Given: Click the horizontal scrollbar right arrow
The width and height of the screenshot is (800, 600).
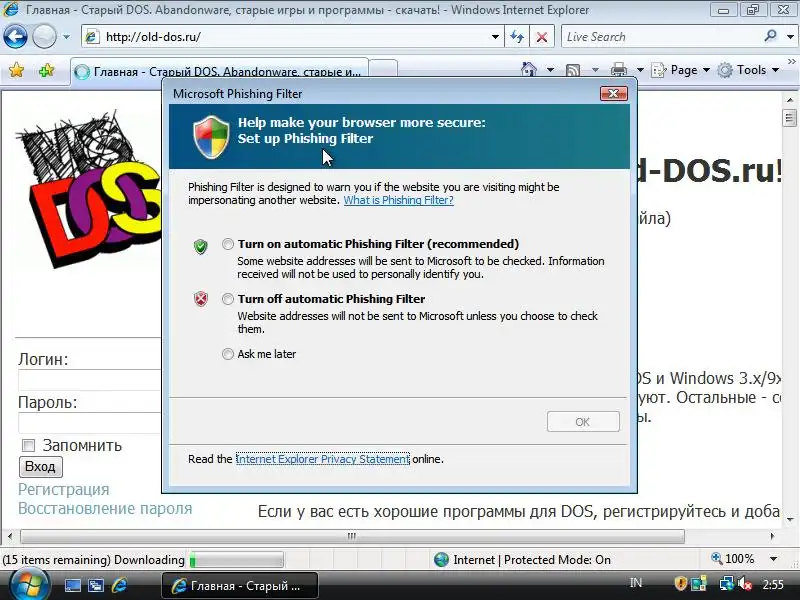Looking at the screenshot, I should pos(772,536).
